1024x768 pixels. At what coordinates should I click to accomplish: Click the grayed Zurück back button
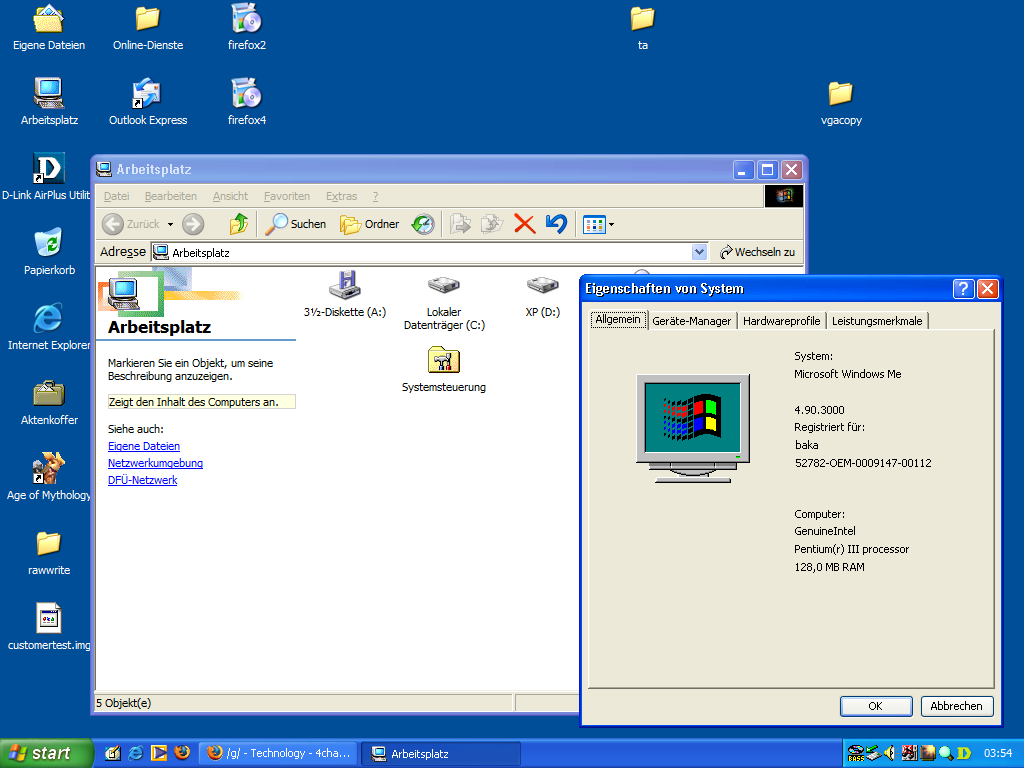131,224
